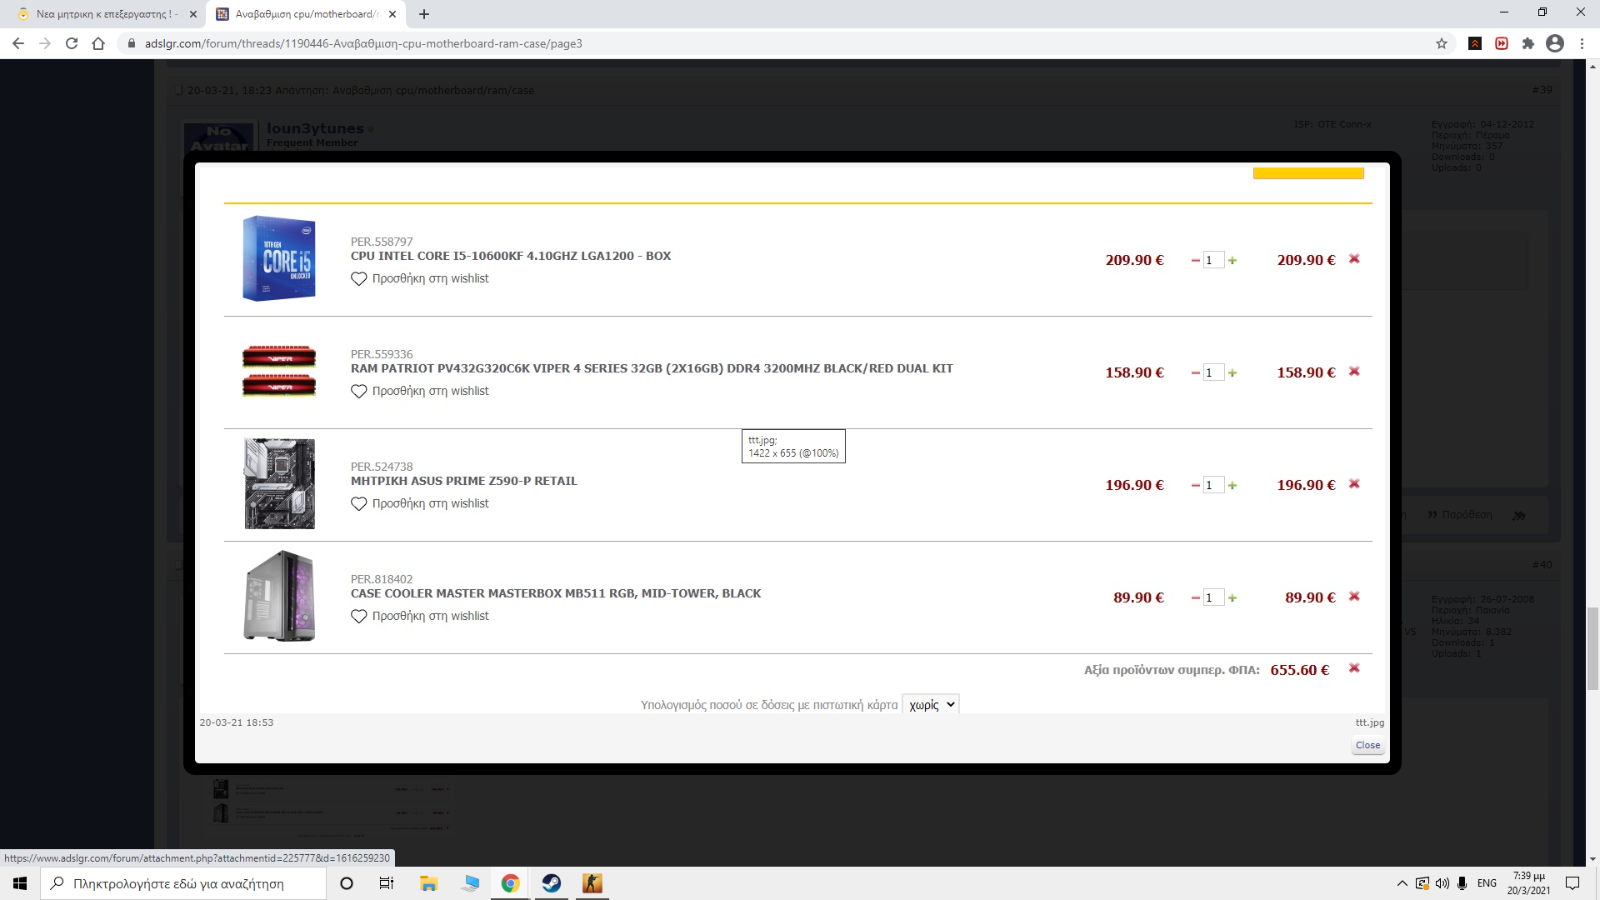Screen dimensions: 1600x900
Task: Click the red X in the ASUS Prime Z590-P row
Action: pyautogui.click(x=1354, y=484)
